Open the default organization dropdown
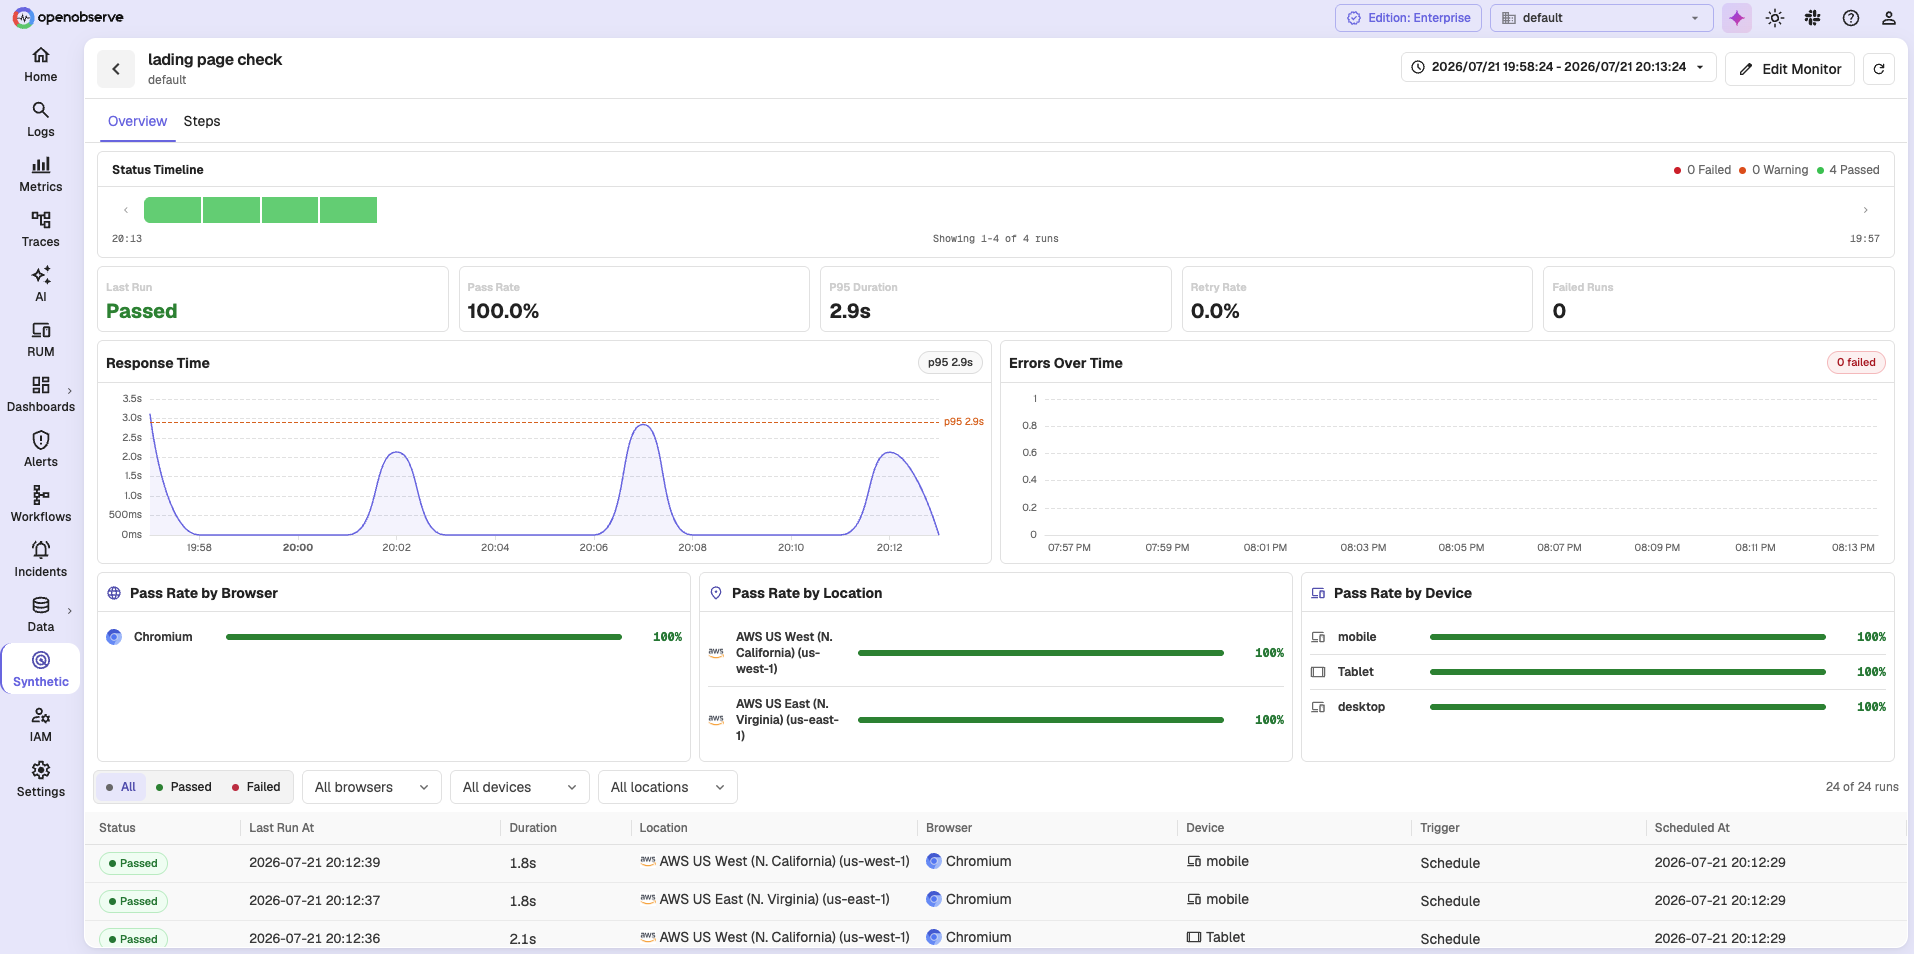The height and width of the screenshot is (954, 1914). tap(1601, 18)
